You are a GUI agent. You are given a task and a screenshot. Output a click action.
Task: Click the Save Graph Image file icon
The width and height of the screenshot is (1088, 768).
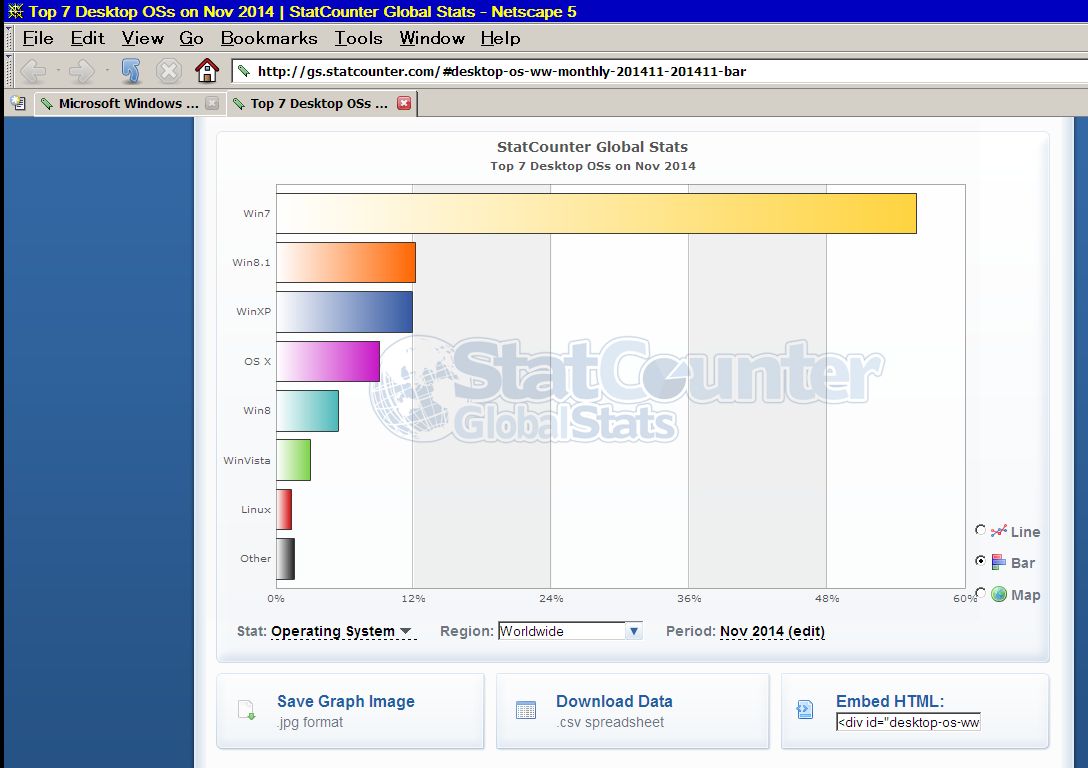pyautogui.click(x=246, y=710)
